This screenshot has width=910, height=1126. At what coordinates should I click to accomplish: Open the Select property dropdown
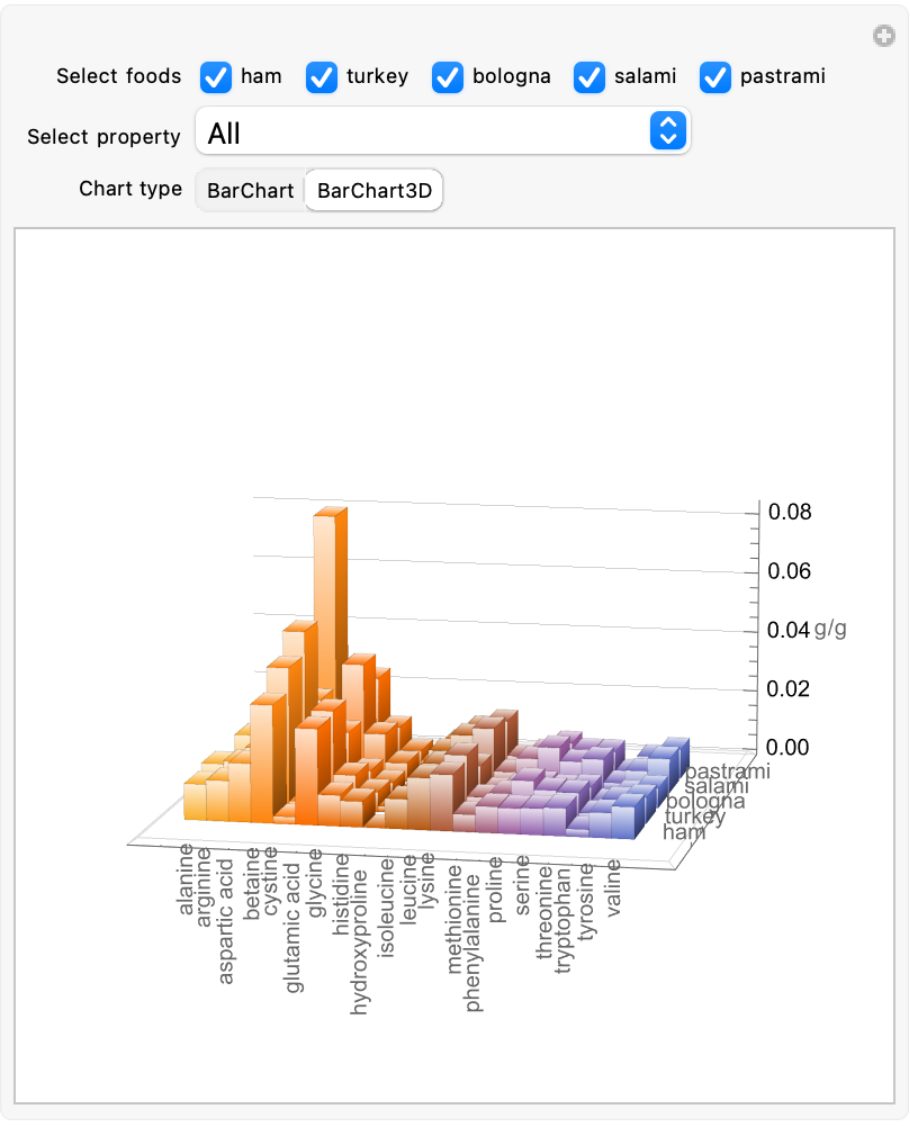click(x=443, y=133)
